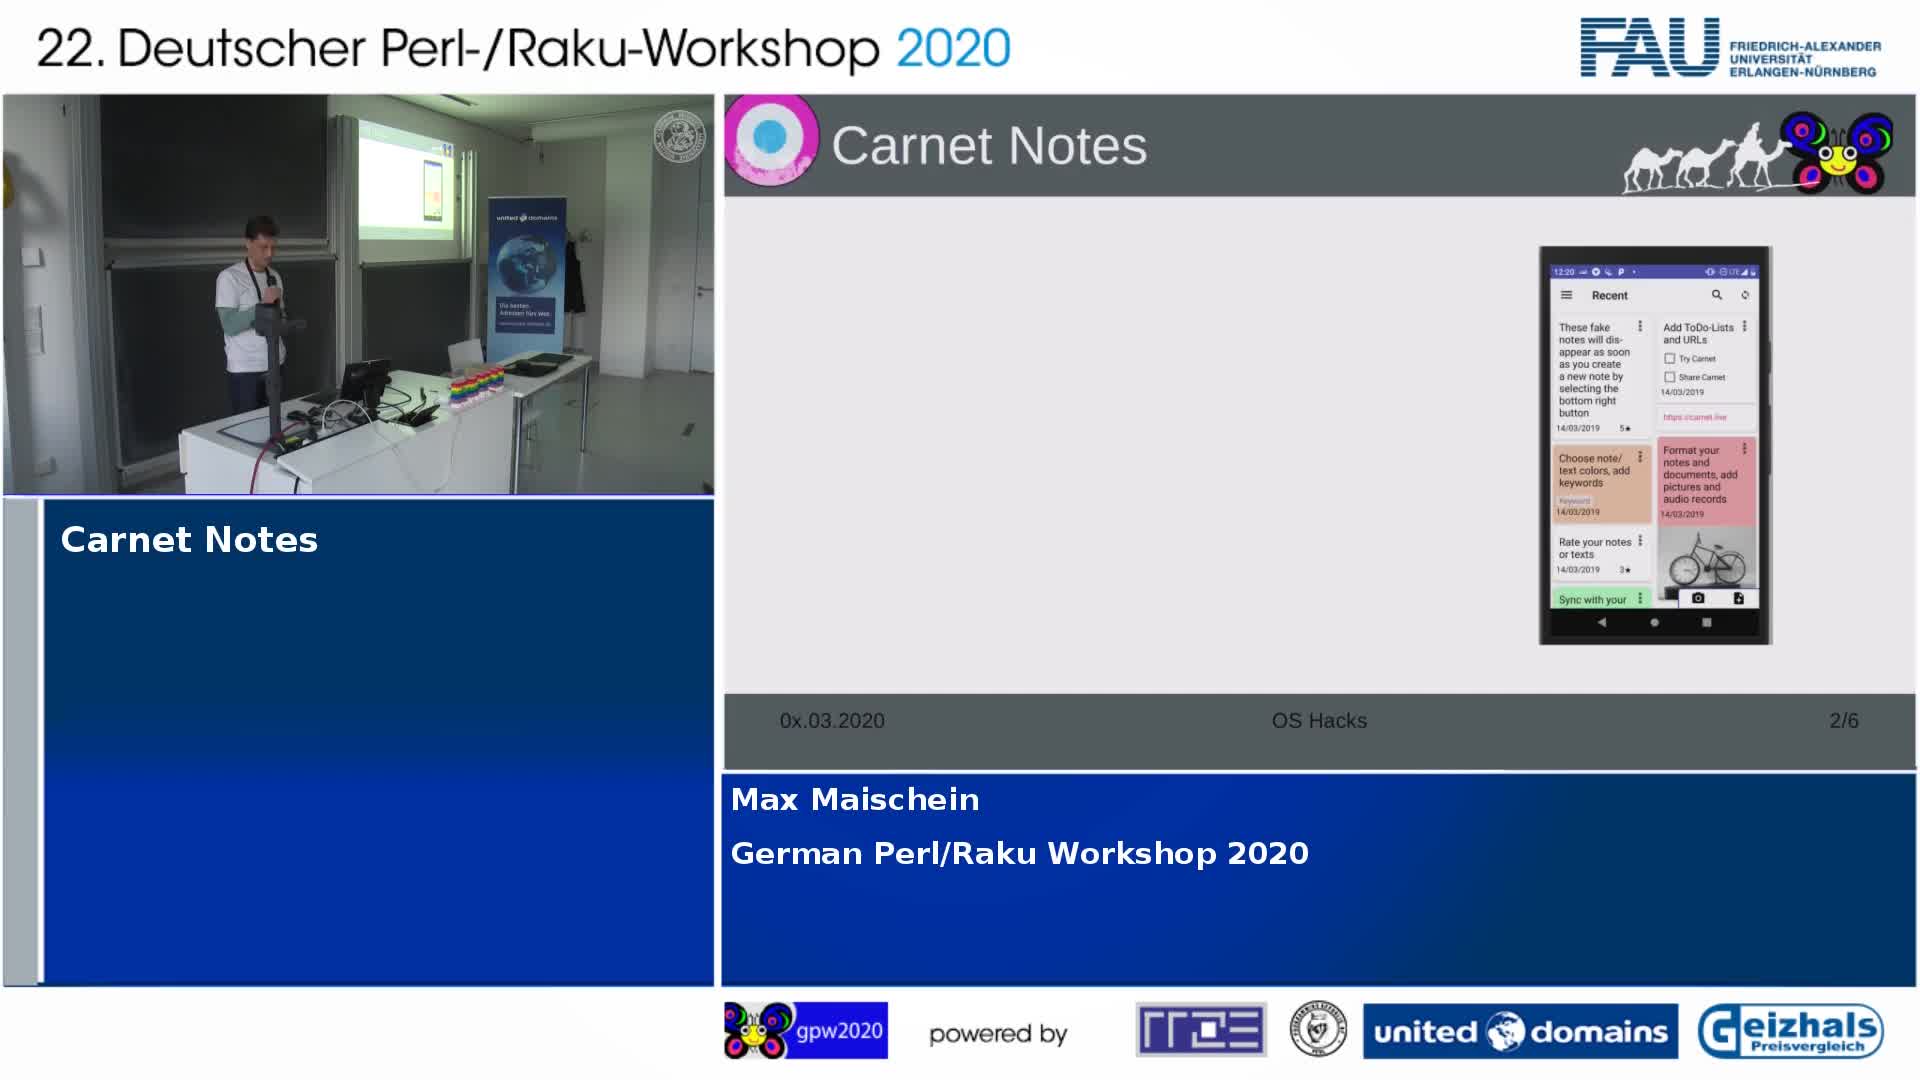
Task: Select the bicycle picture thumbnail
Action: [1706, 560]
